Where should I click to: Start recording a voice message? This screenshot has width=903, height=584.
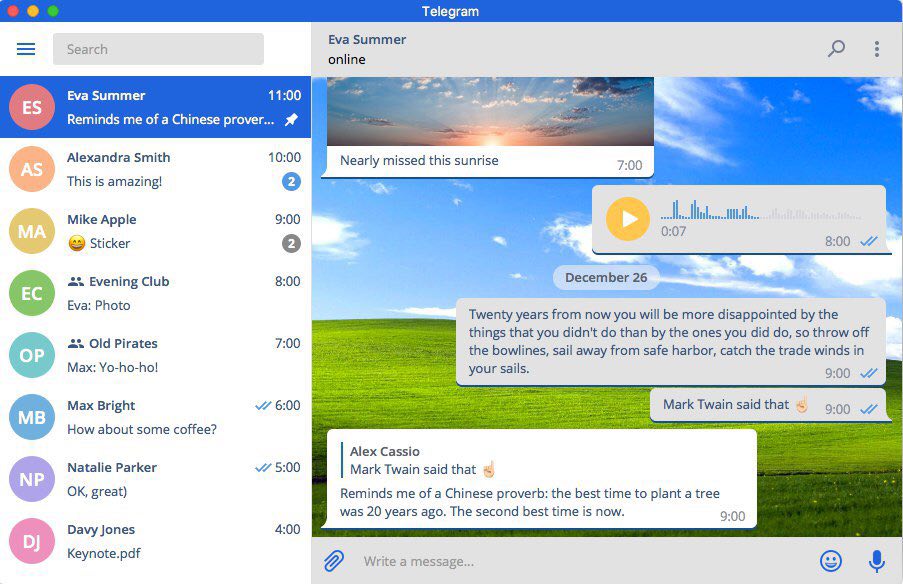pyautogui.click(x=877, y=560)
